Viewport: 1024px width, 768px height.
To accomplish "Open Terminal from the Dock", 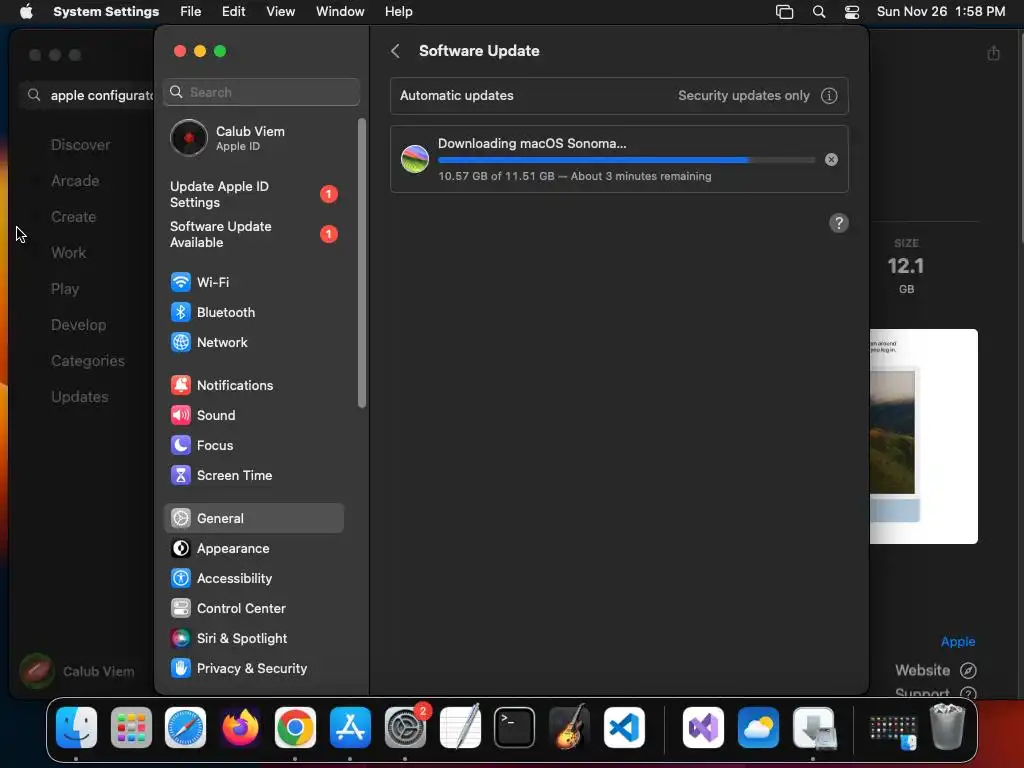I will [x=515, y=728].
